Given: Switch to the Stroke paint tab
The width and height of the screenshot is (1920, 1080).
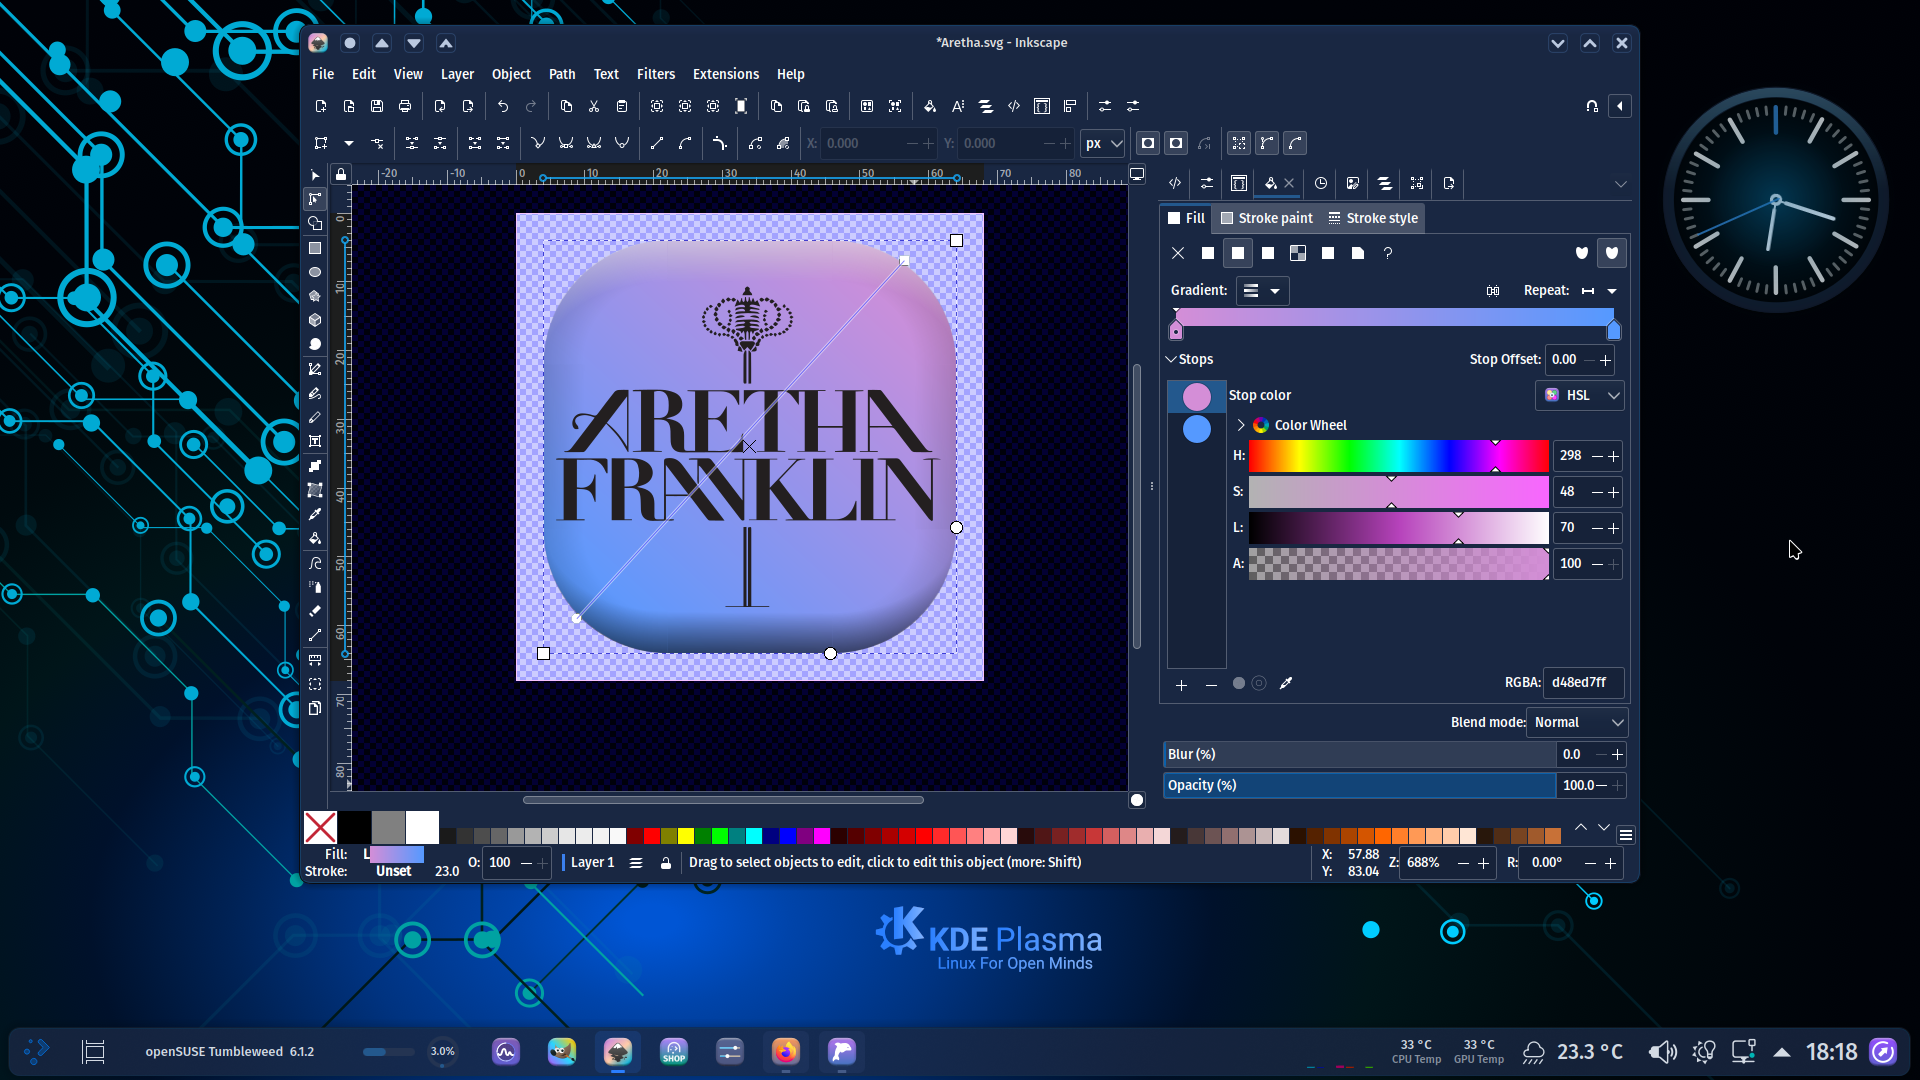Looking at the screenshot, I should click(1267, 218).
